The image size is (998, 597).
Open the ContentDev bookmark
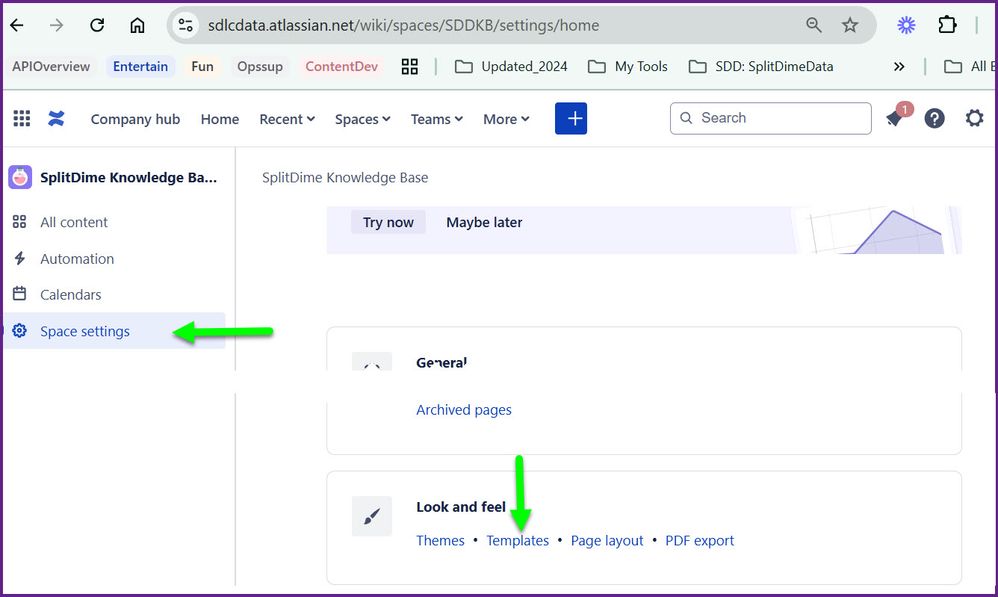tap(342, 66)
